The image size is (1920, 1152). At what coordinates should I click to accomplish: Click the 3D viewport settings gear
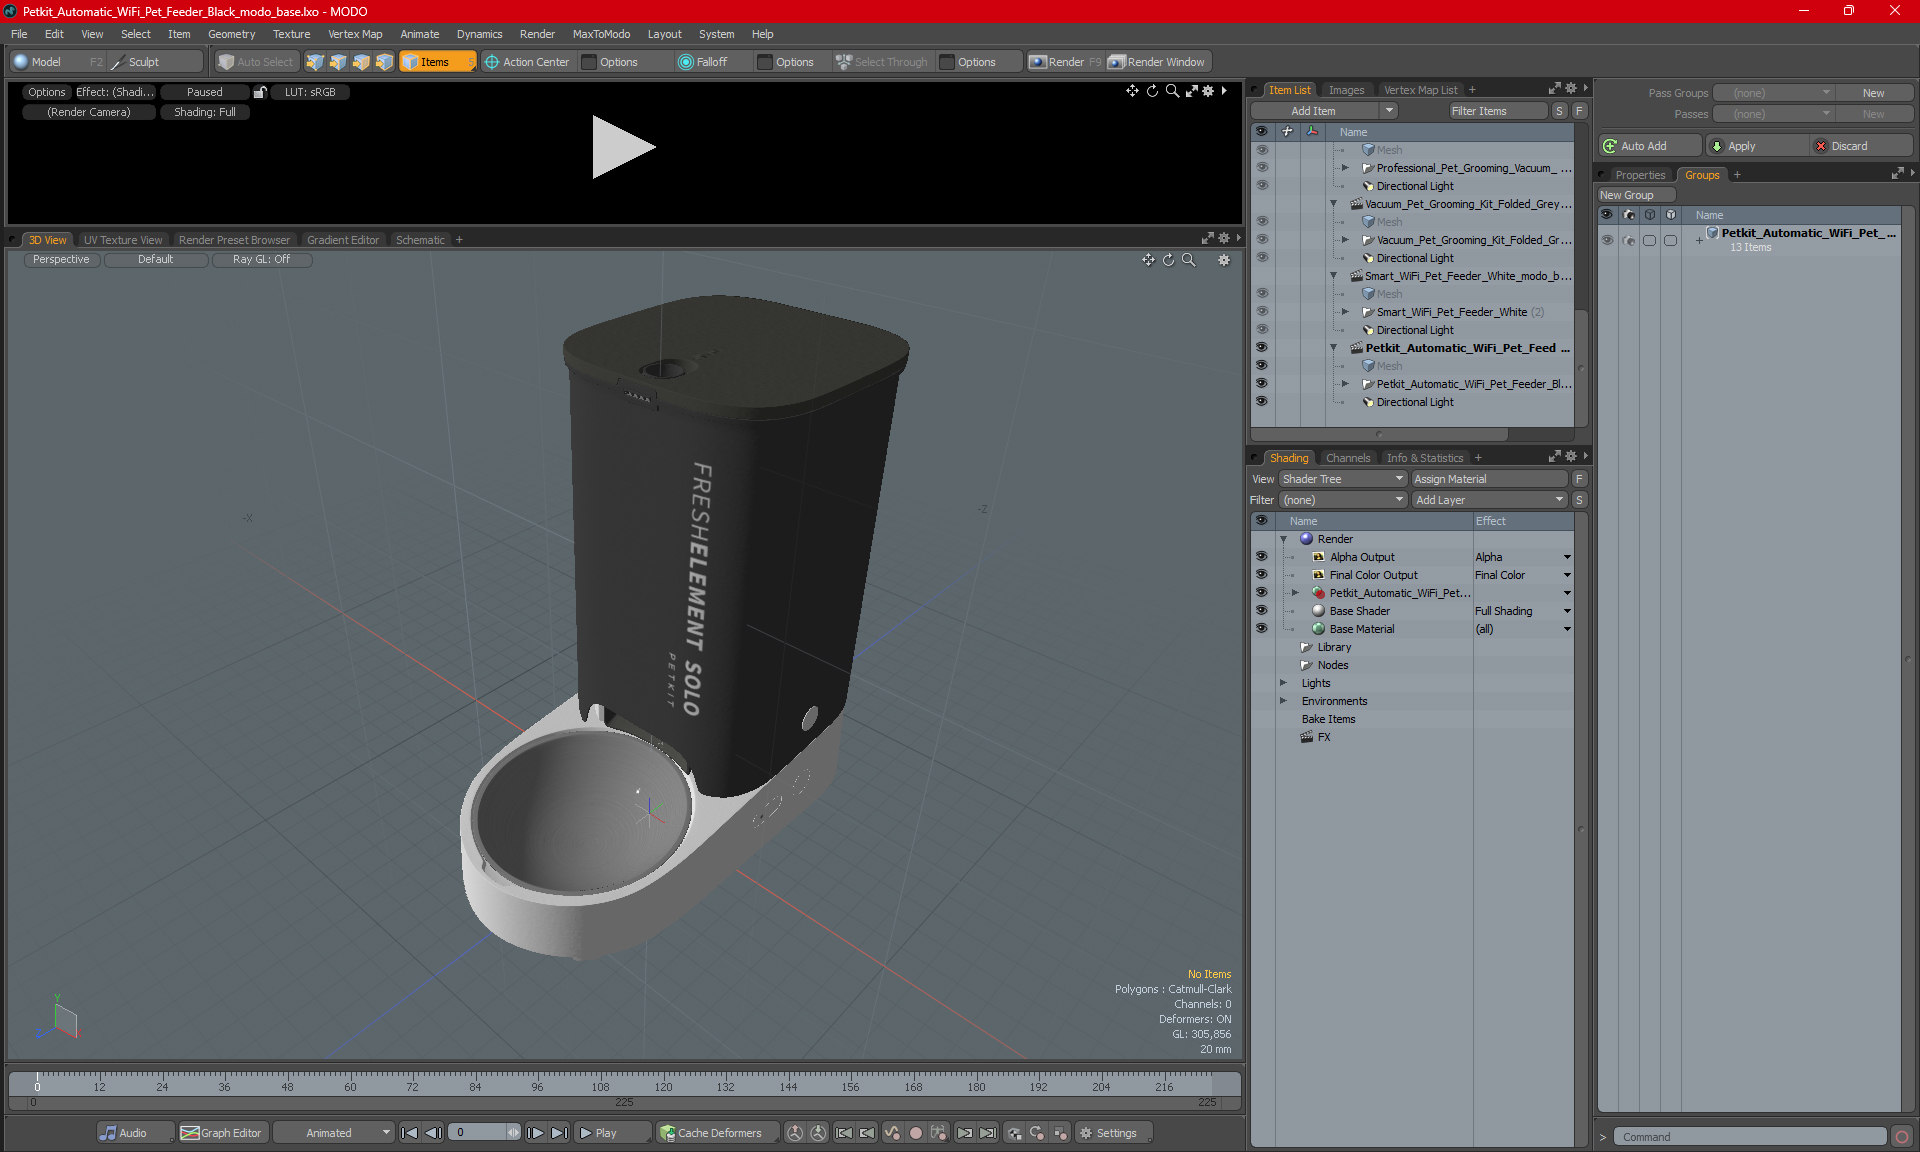[1223, 260]
